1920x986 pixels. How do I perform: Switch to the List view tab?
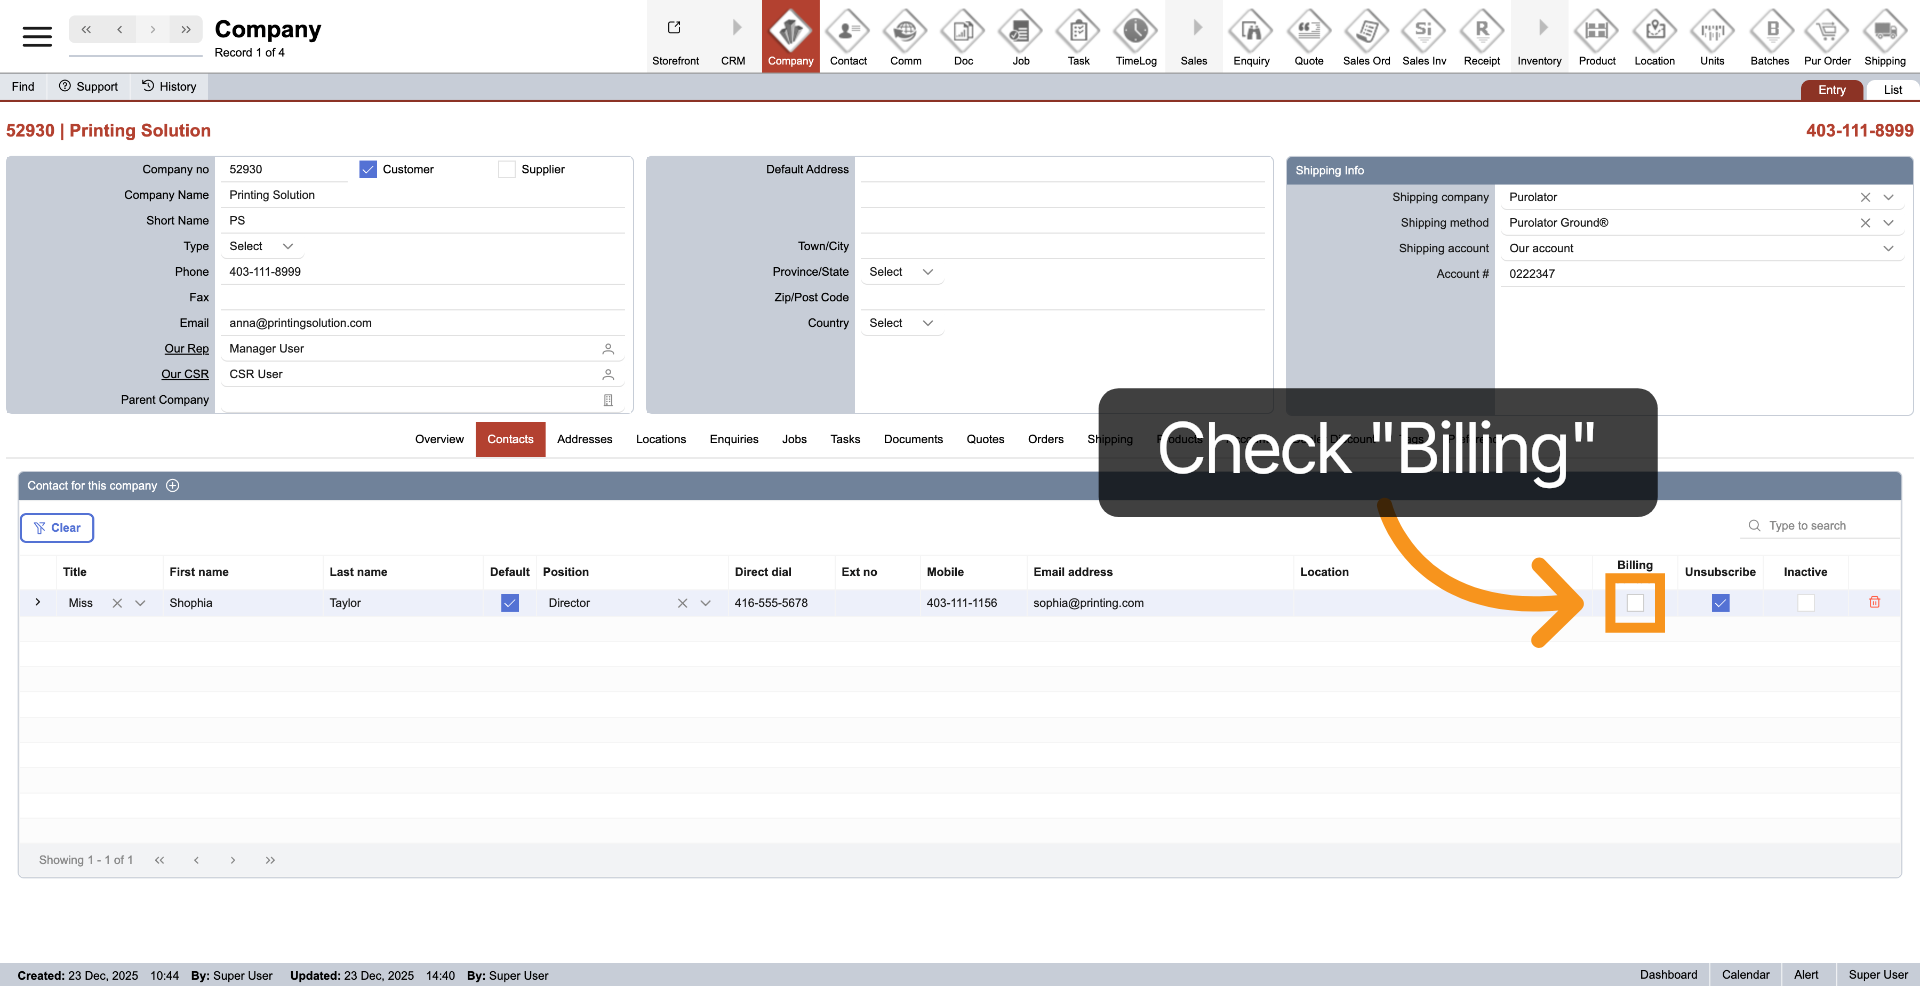coord(1892,90)
